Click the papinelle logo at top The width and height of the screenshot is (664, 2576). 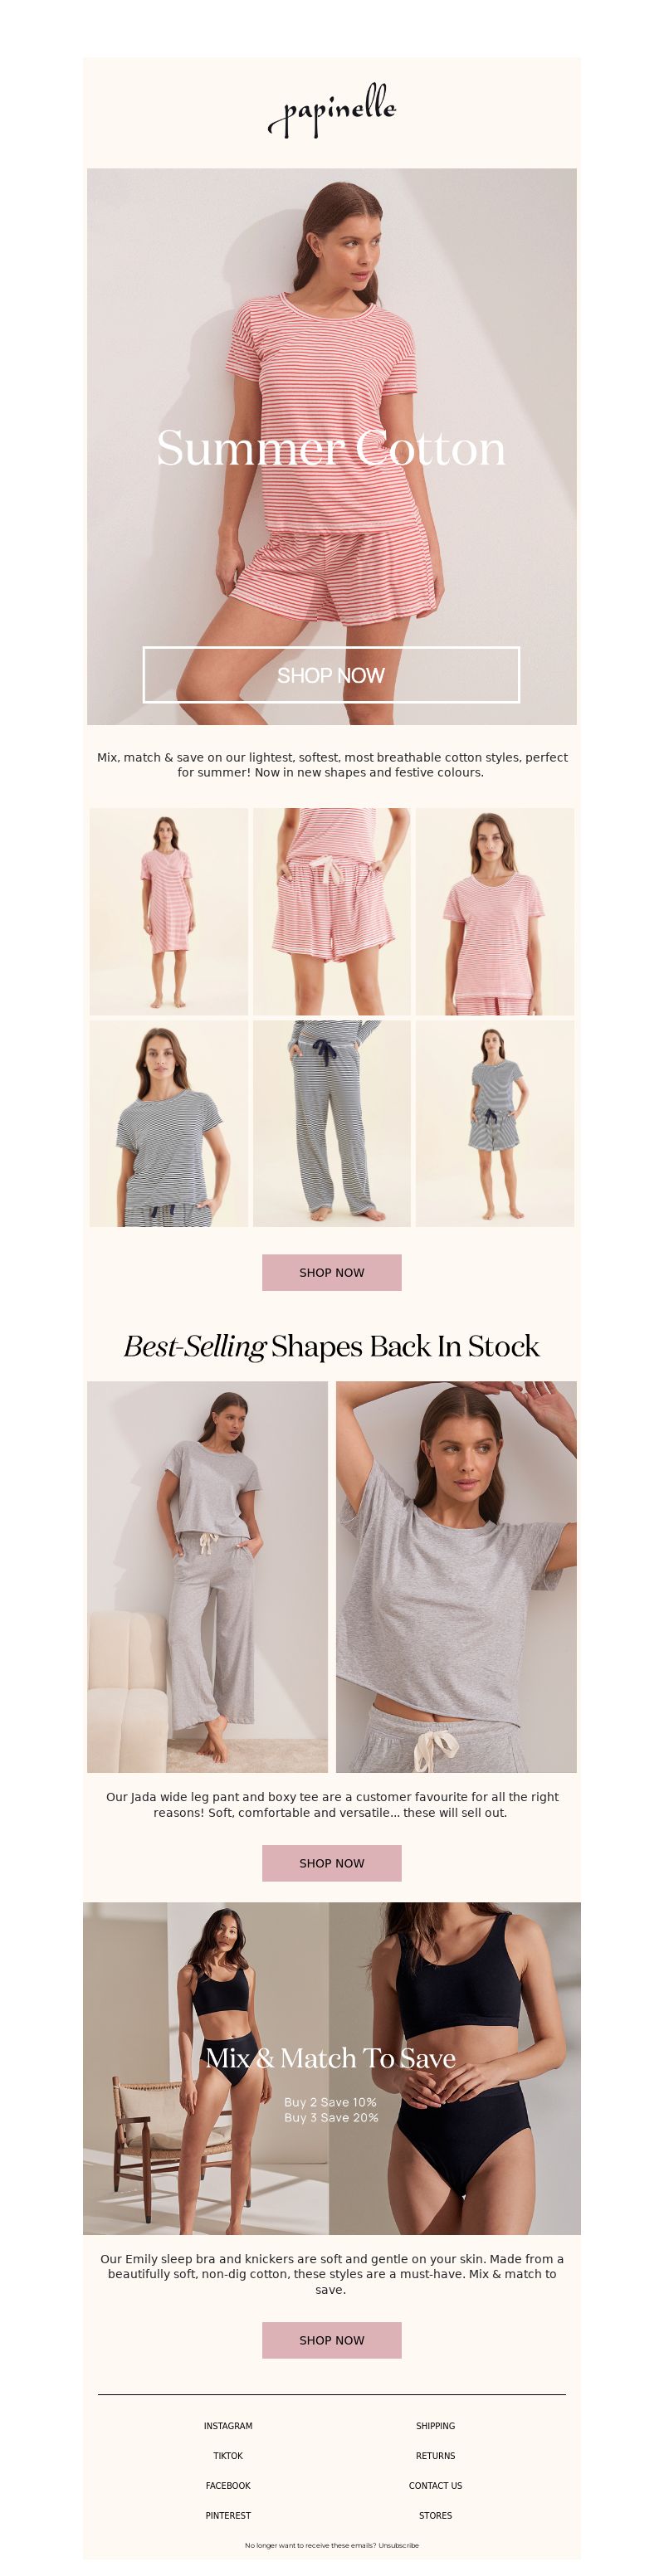(x=332, y=110)
